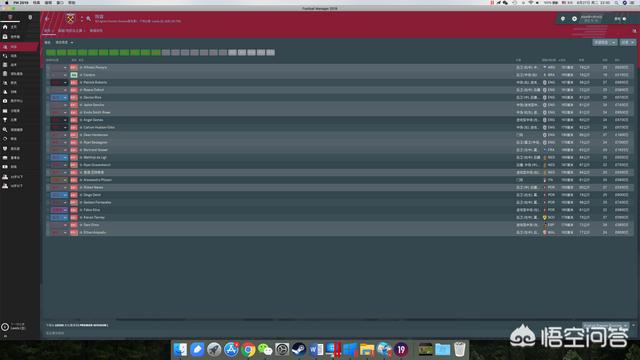This screenshot has width=640, height=360.
Task: Open player Patrick Roberts from the list
Action: (x=95, y=82)
